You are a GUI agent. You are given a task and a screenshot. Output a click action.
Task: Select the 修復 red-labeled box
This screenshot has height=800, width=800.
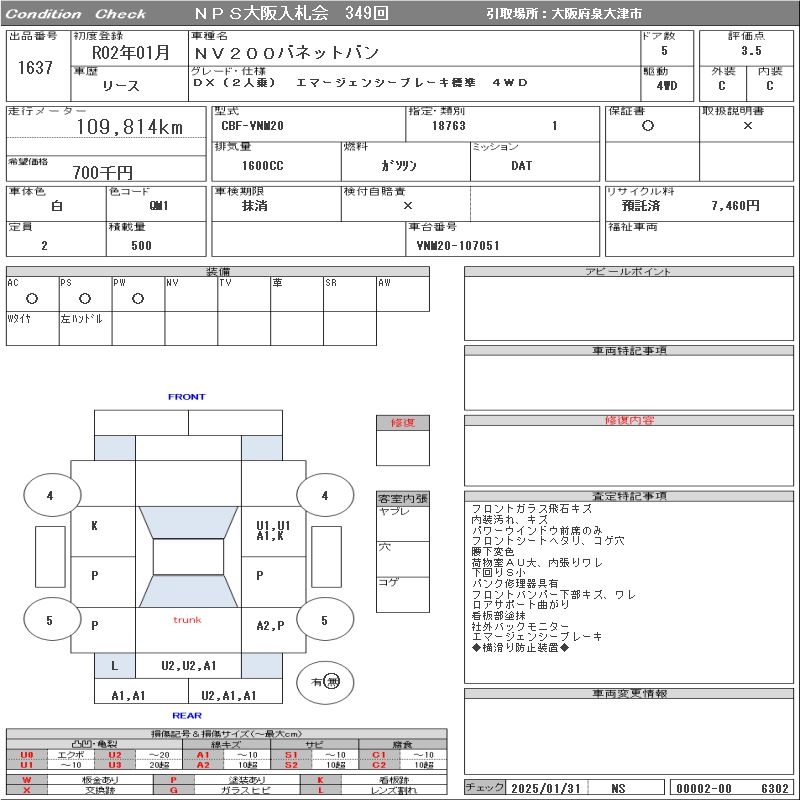(403, 423)
